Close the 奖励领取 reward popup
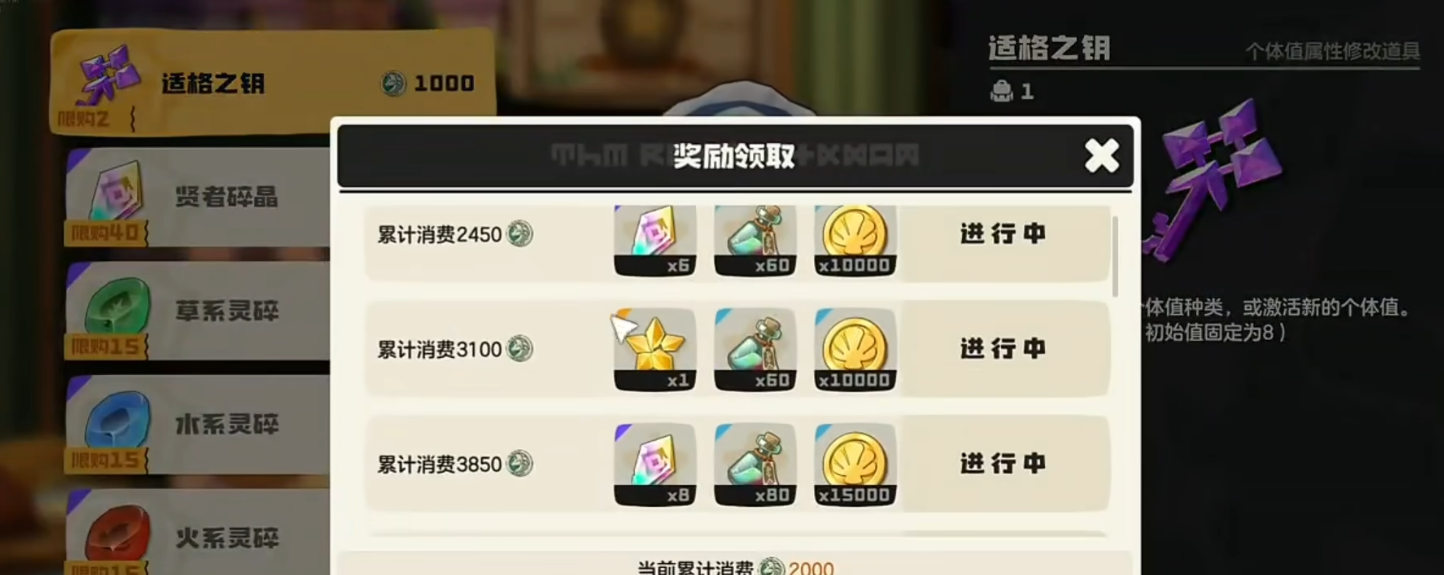The image size is (1444, 575). (x=1101, y=155)
